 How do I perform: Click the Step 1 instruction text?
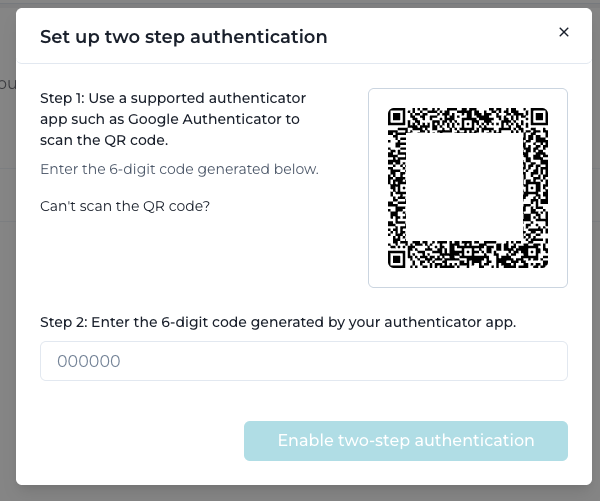(x=173, y=119)
